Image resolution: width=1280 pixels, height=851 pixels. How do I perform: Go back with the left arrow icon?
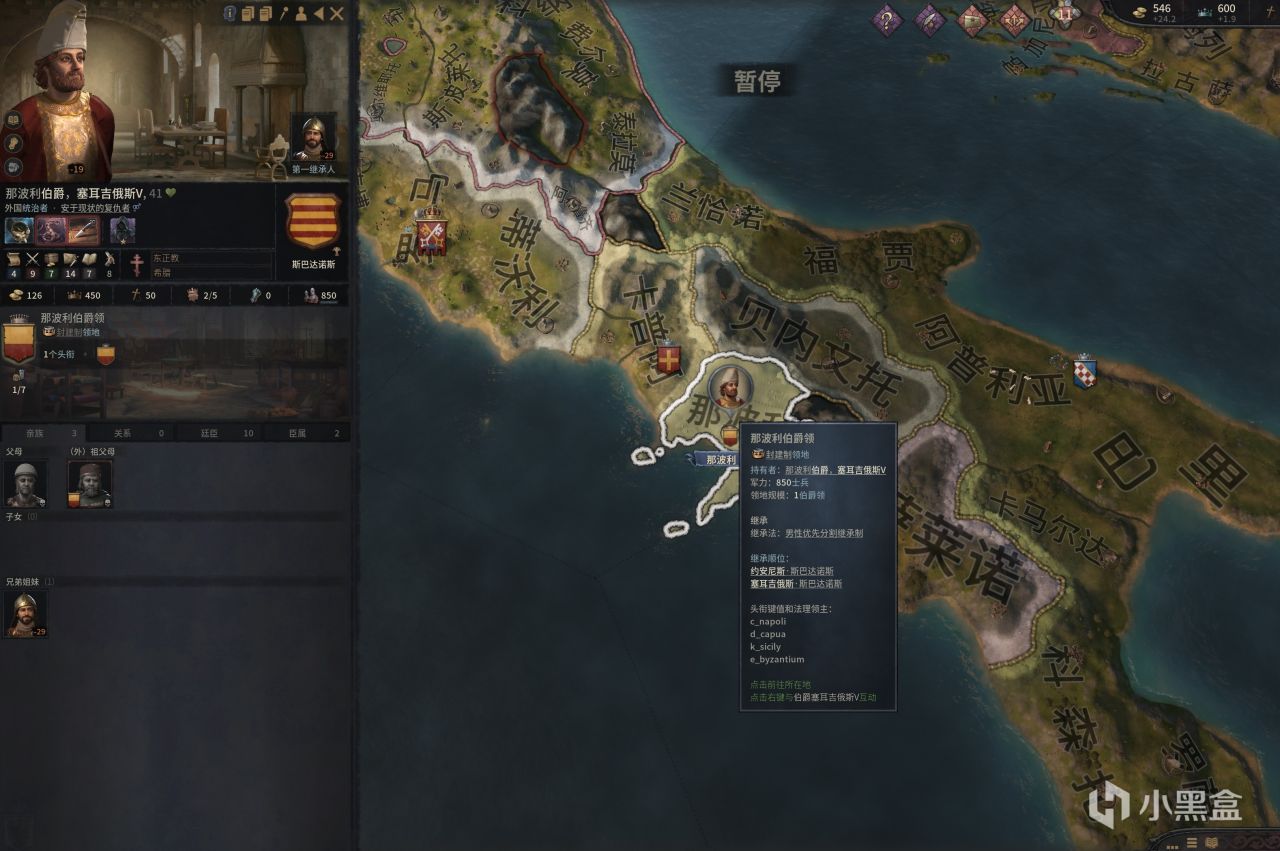click(319, 13)
